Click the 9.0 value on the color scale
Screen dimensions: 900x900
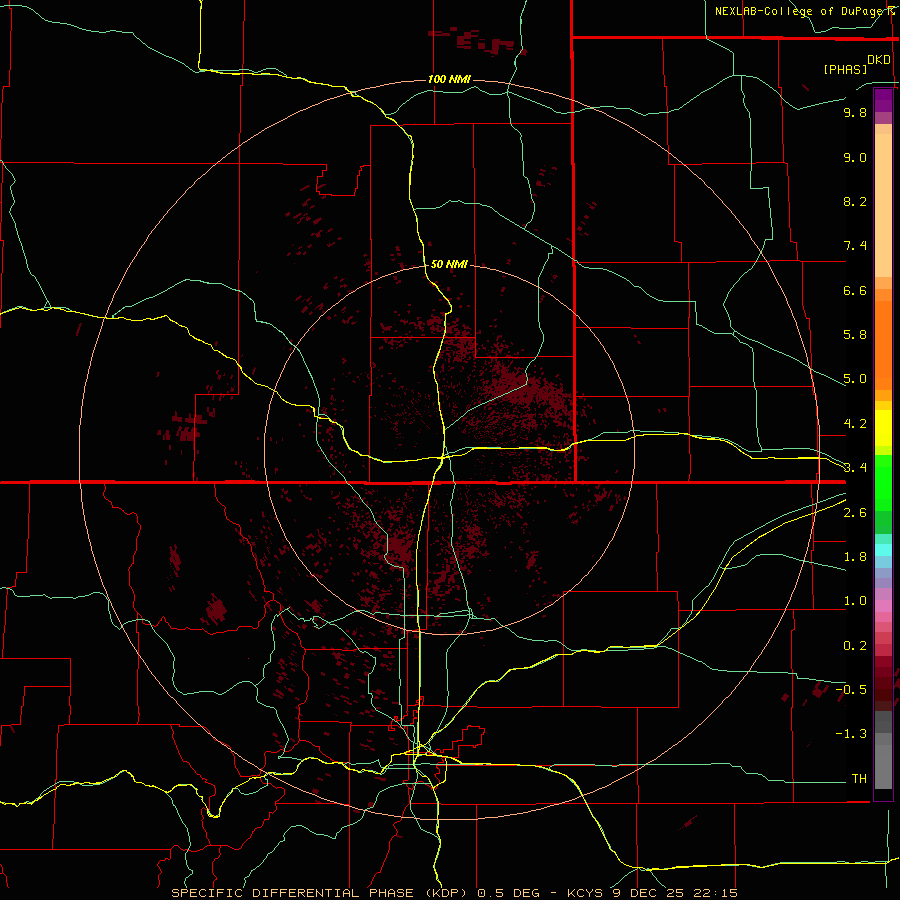[x=855, y=157]
